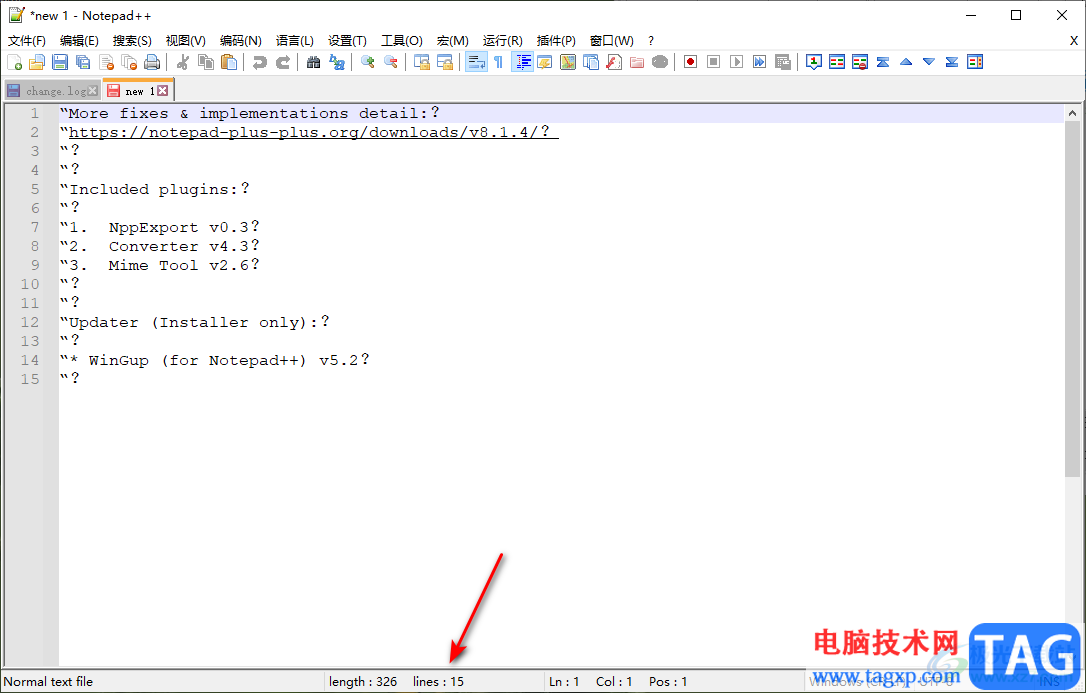Open Find with the binoculars icon
This screenshot has height=693, width=1086.
pyautogui.click(x=314, y=62)
